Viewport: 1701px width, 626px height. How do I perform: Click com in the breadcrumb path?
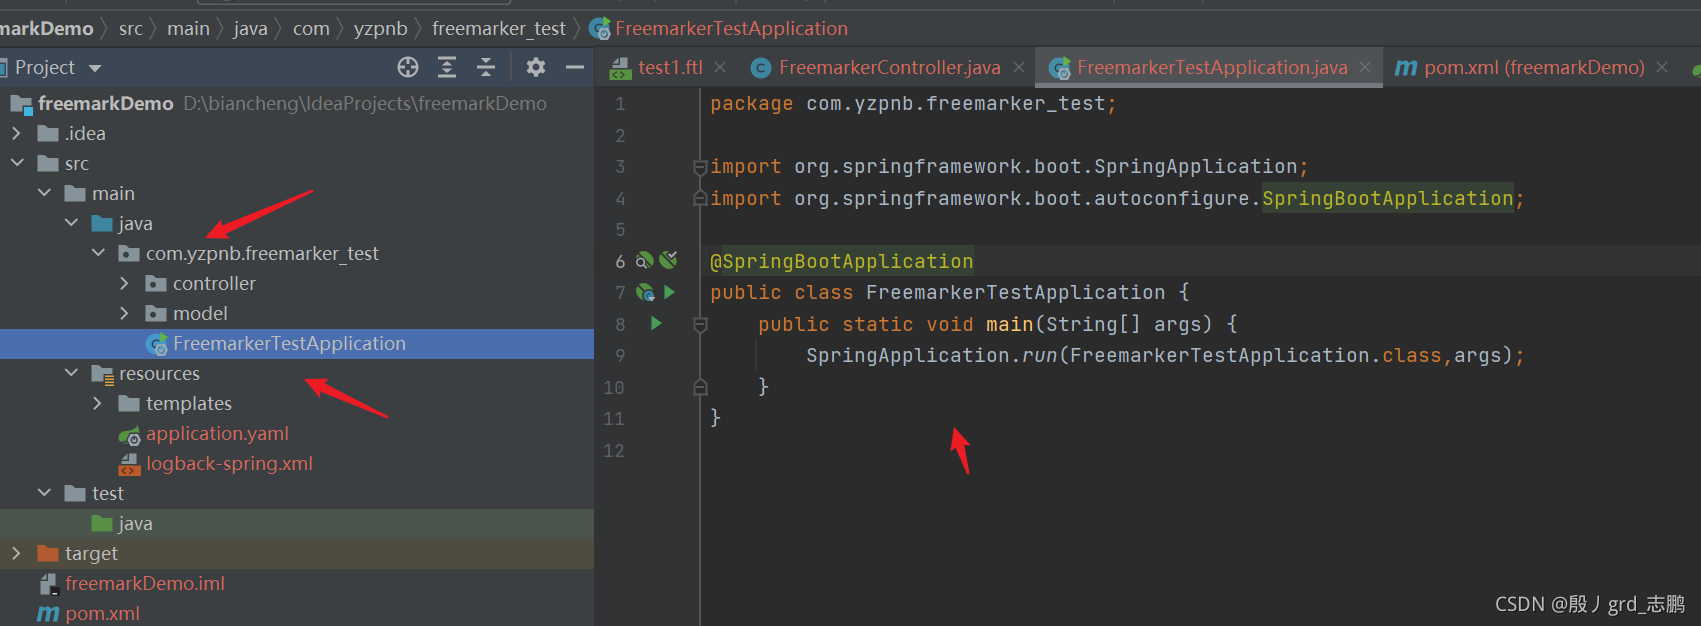tap(311, 29)
